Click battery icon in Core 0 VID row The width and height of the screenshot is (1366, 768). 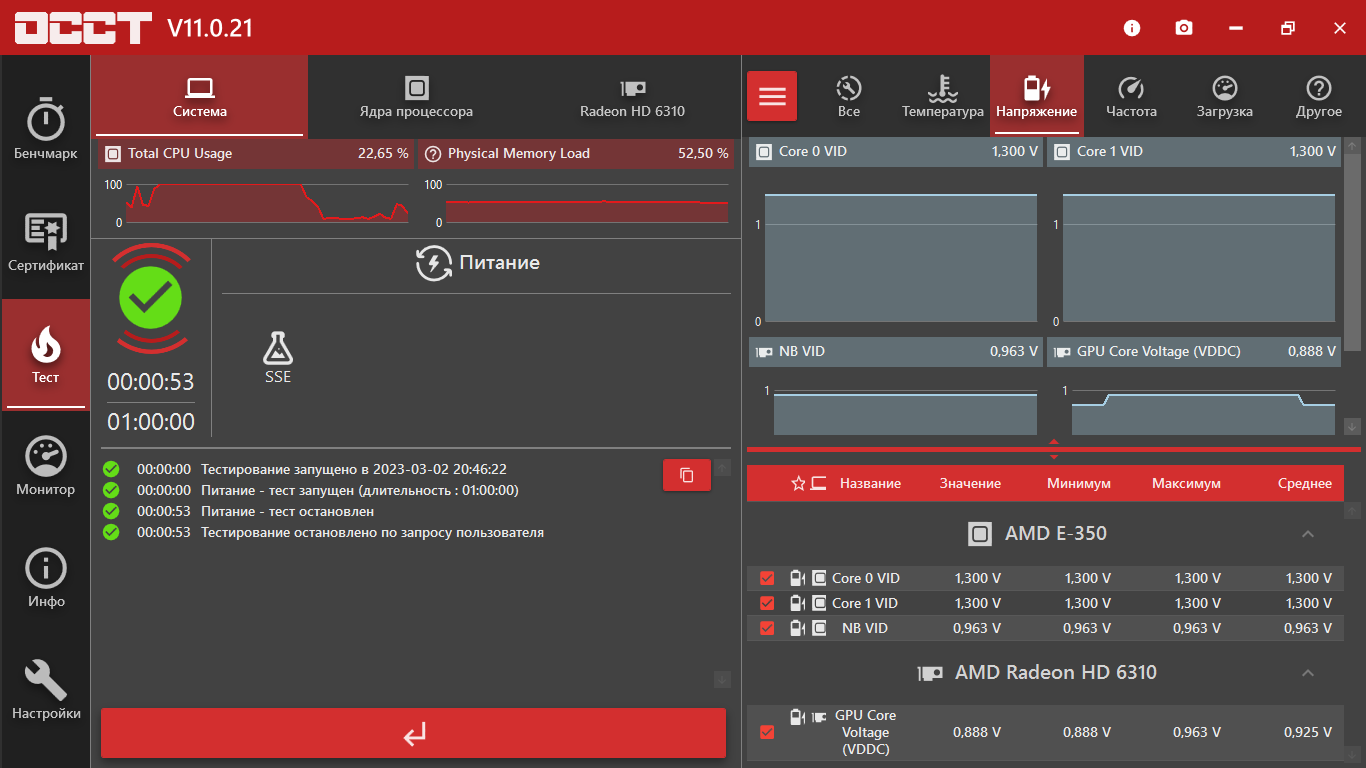pyautogui.click(x=797, y=578)
